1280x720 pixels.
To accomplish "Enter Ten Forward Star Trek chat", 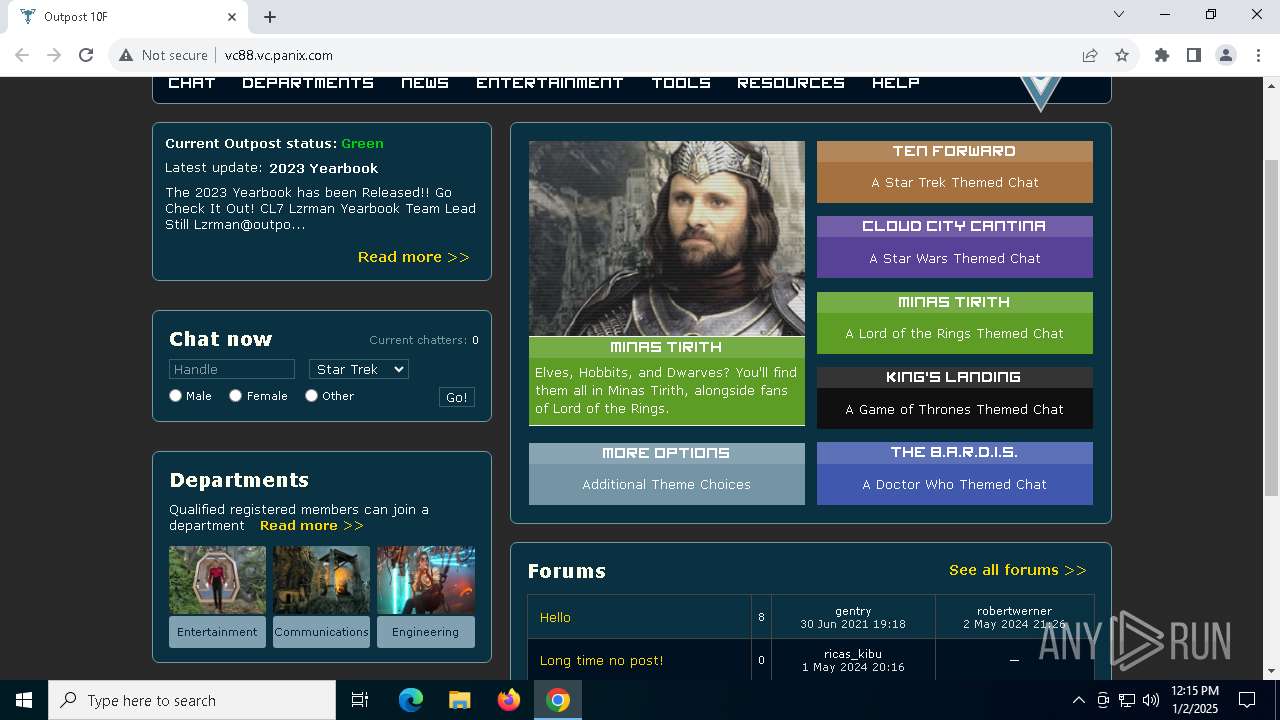I will point(955,172).
